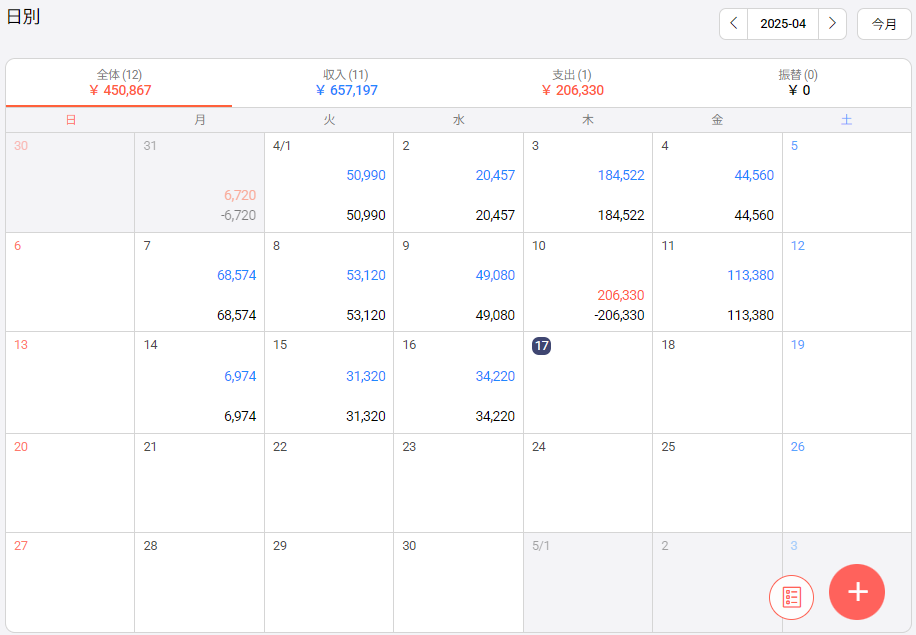This screenshot has width=916, height=635.
Task: Click the 日別 page heading
Action: [x=23, y=16]
